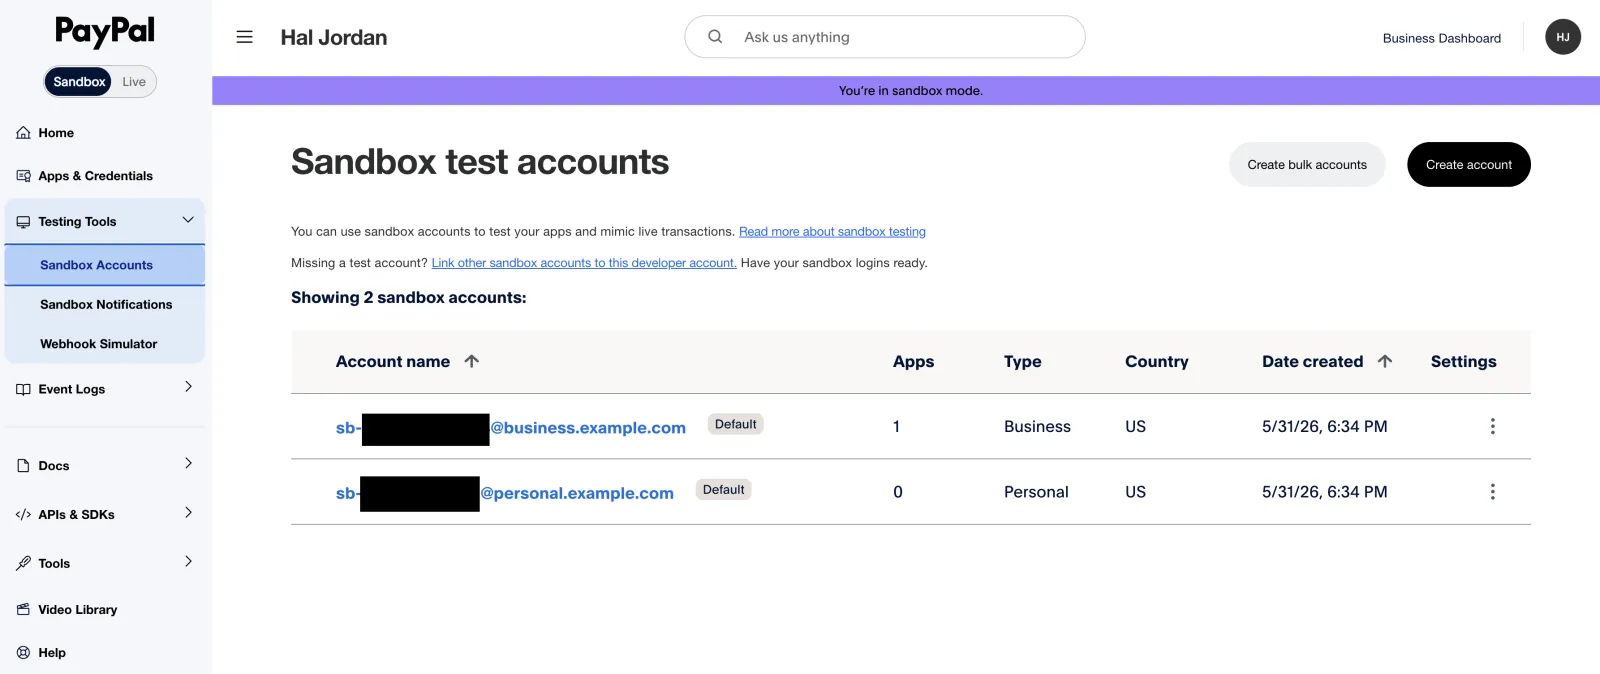The width and height of the screenshot is (1600, 674).
Task: Click Showing 2 sandbox accounts text
Action: click(408, 298)
